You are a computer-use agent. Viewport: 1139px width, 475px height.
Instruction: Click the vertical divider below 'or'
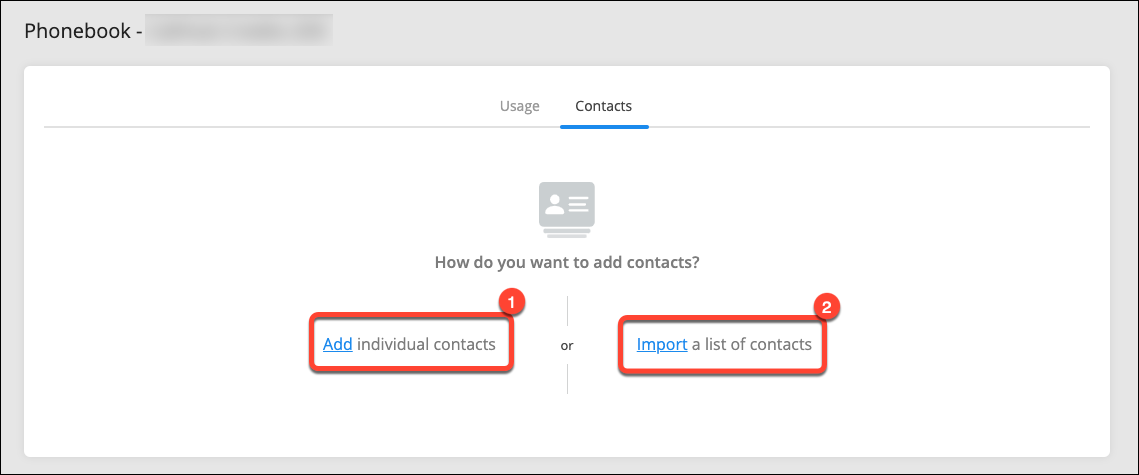point(567,378)
